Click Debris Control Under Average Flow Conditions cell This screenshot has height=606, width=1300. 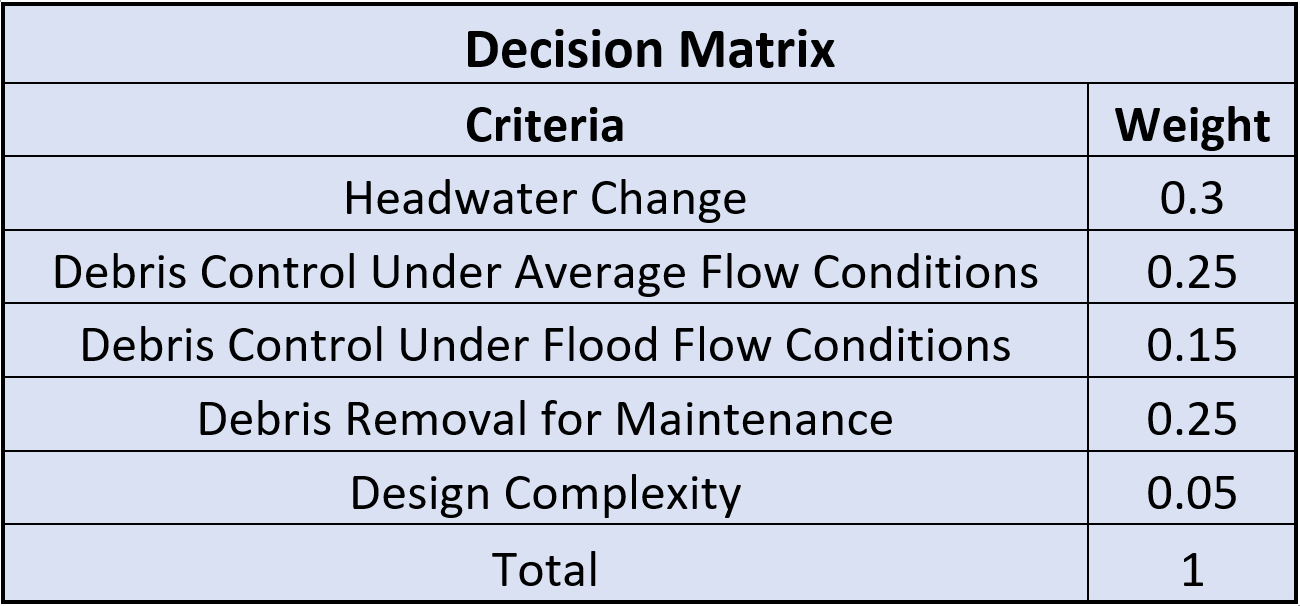(x=545, y=272)
